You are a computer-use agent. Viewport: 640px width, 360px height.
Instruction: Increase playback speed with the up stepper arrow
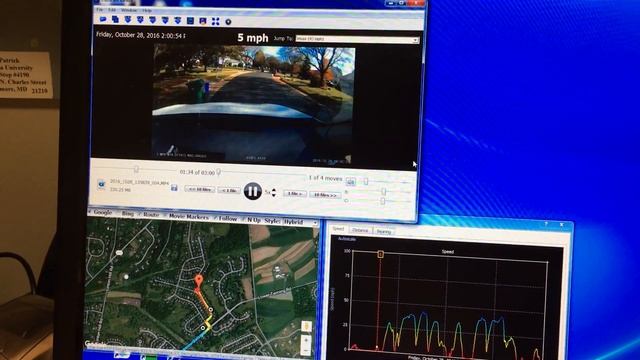point(273,190)
